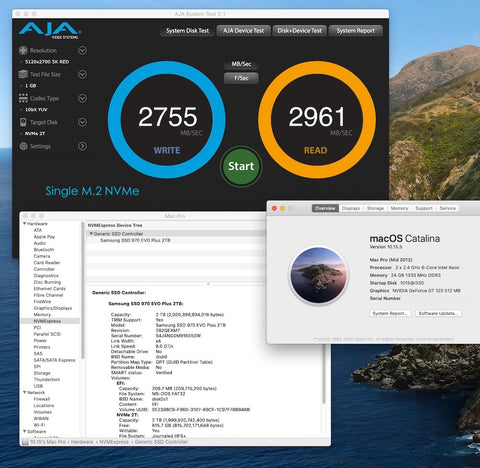Select Samsung SSD 970 EVO Plus 2TB row
The height and width of the screenshot is (468, 480).
(135, 240)
